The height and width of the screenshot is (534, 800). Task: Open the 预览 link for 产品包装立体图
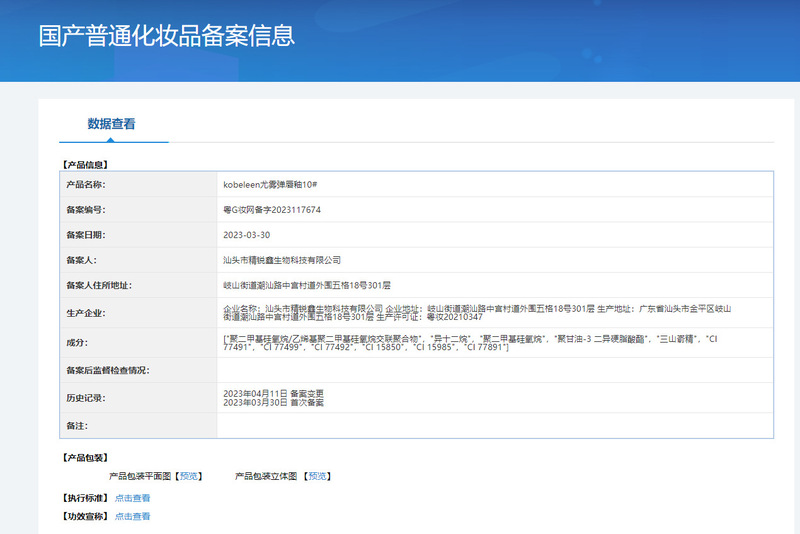317,477
